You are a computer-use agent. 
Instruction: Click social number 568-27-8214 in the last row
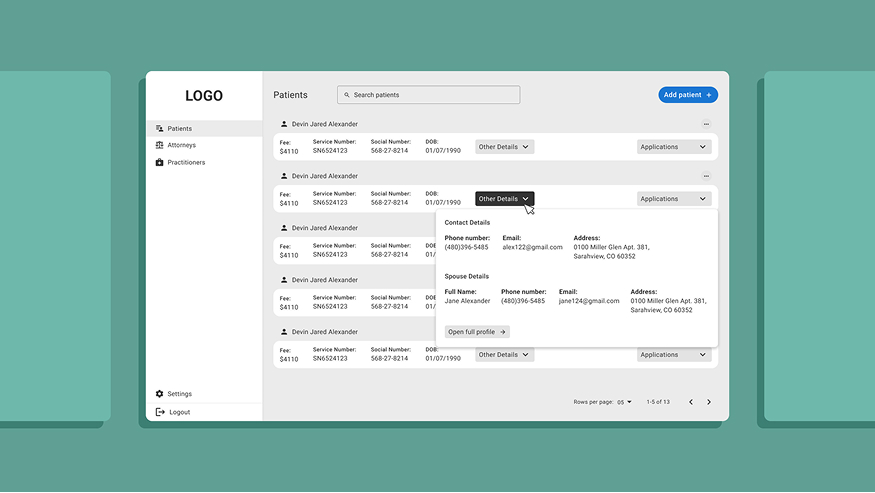[x=389, y=358]
